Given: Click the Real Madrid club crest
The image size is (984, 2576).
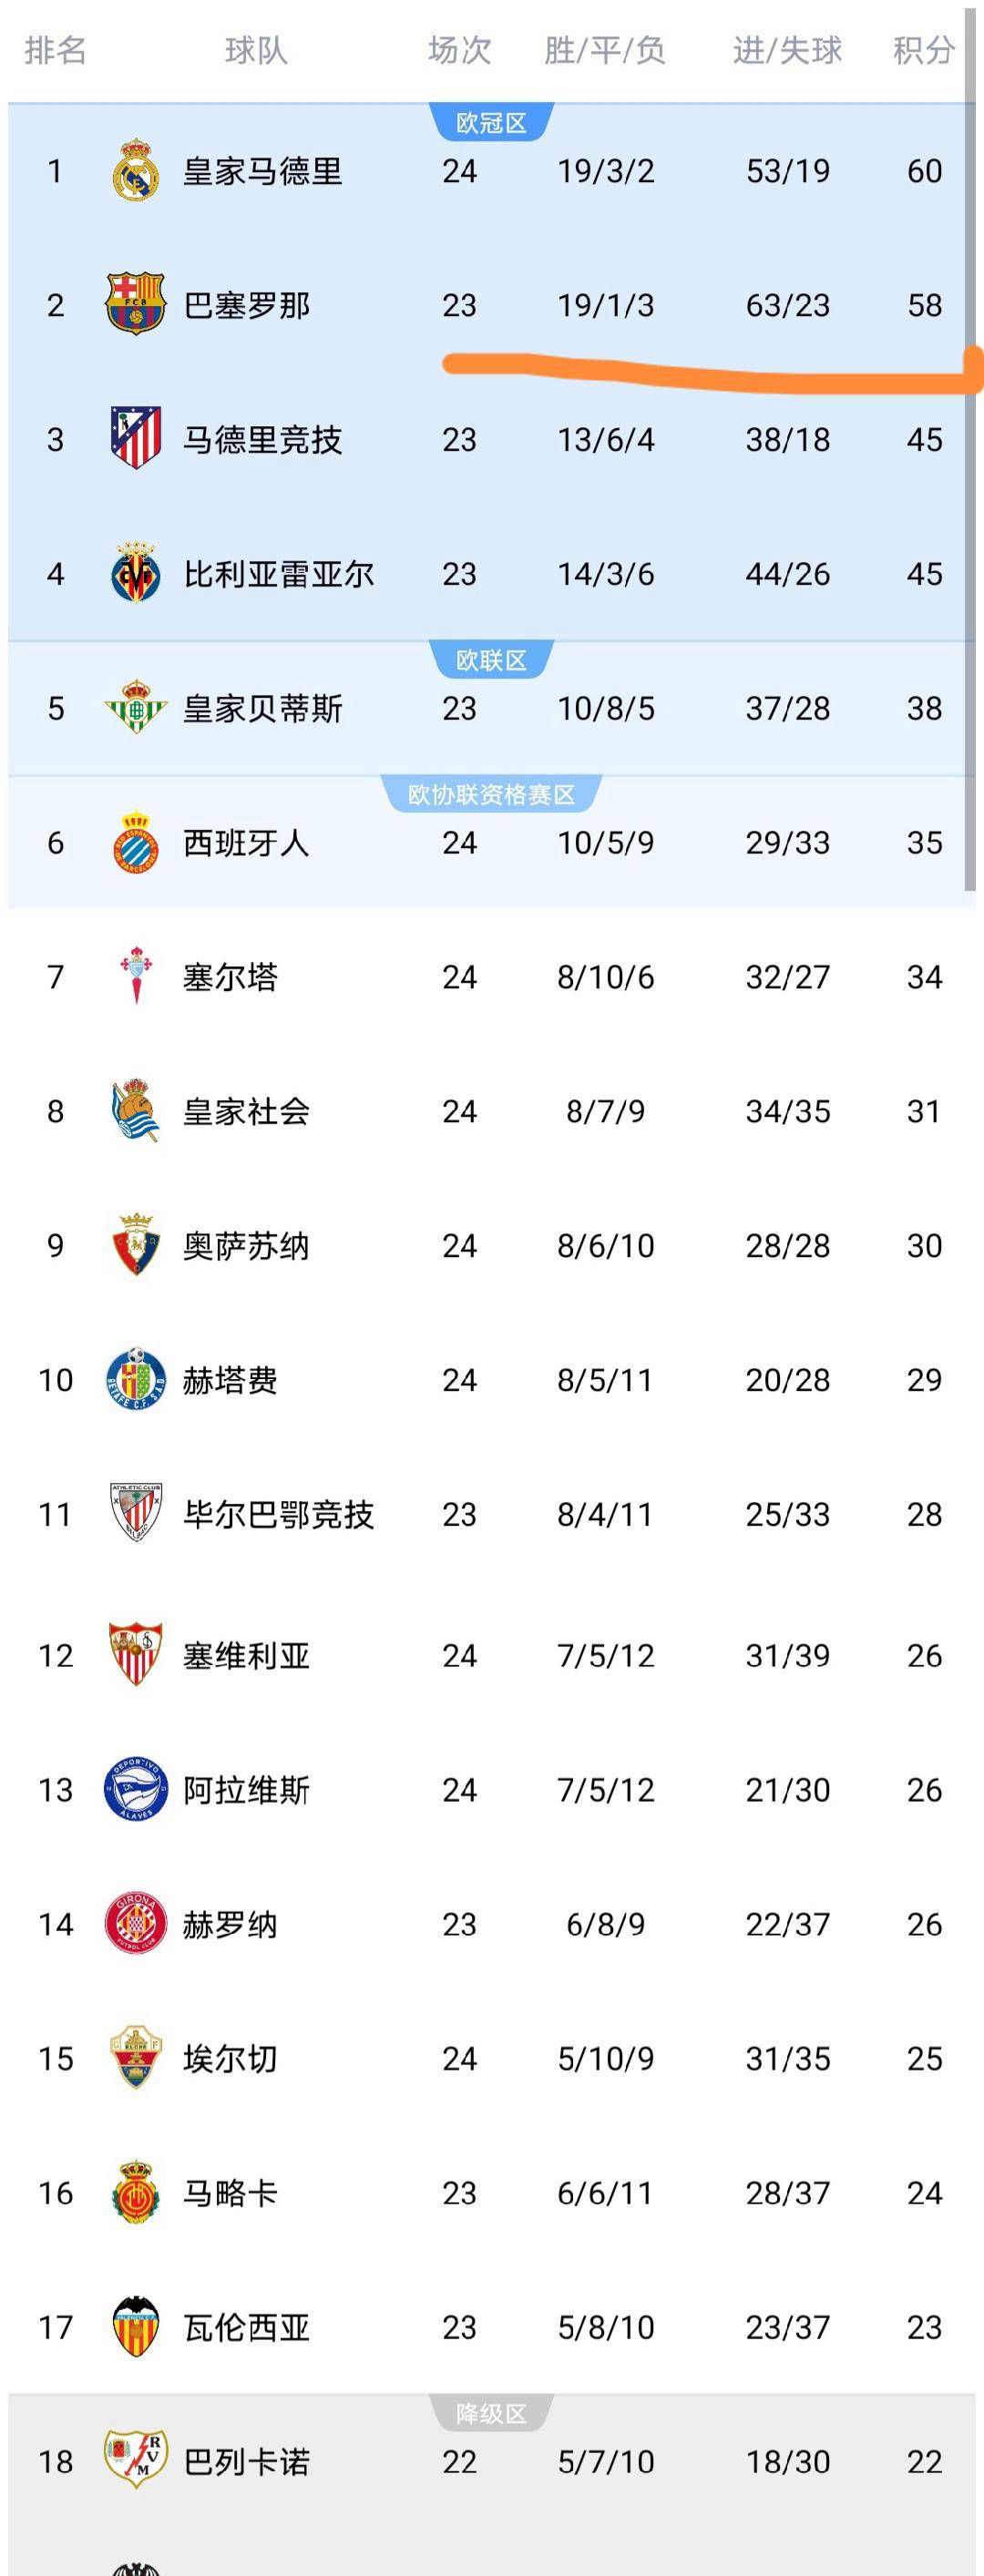Looking at the screenshot, I should pos(135,171).
